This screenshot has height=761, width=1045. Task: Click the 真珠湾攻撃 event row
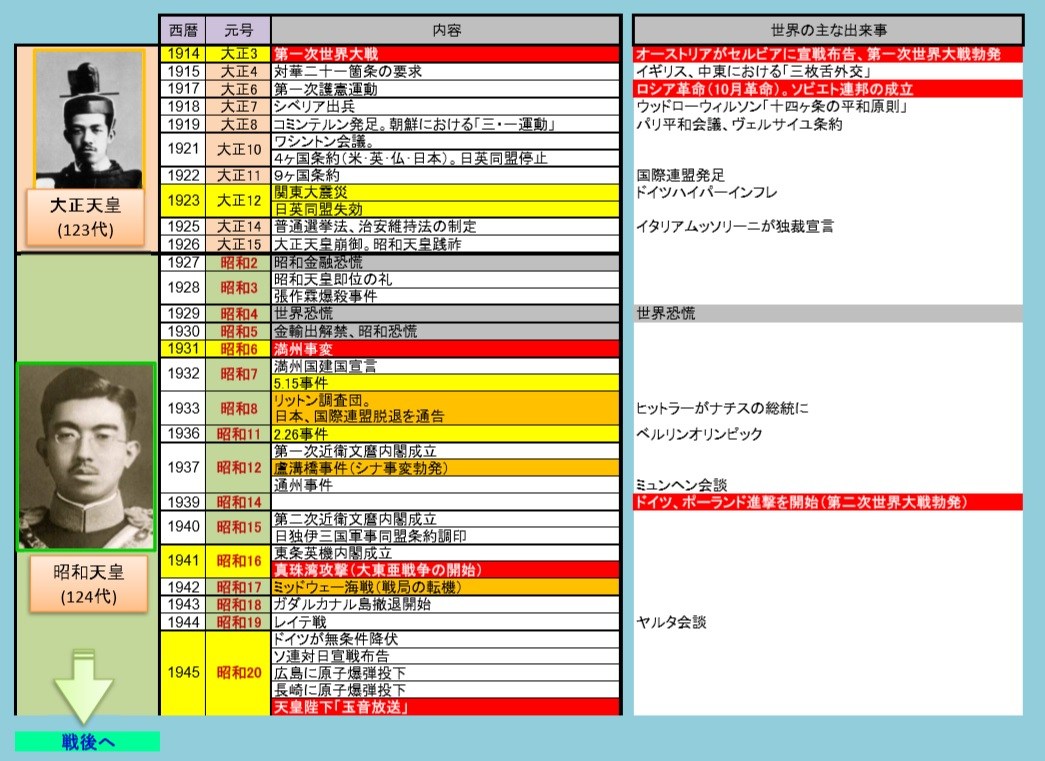tap(446, 569)
